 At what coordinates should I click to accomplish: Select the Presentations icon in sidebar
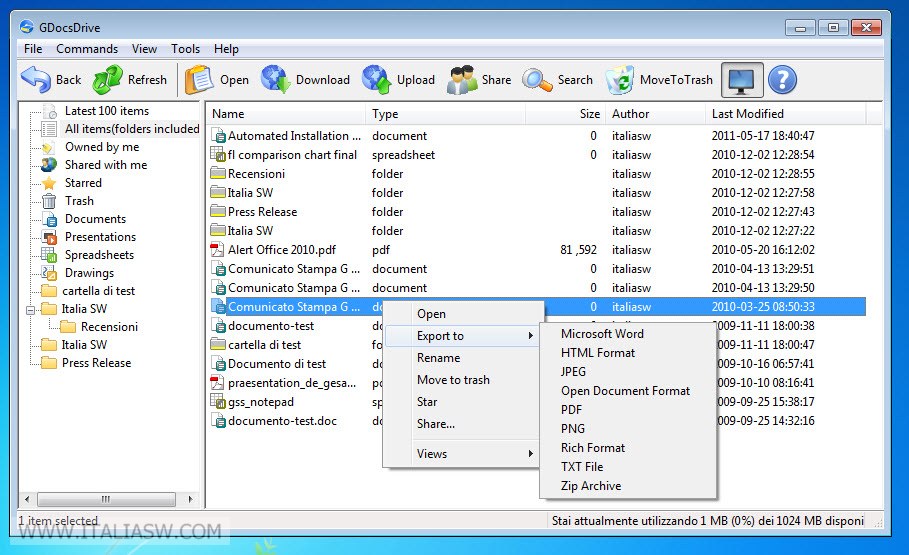pos(49,237)
